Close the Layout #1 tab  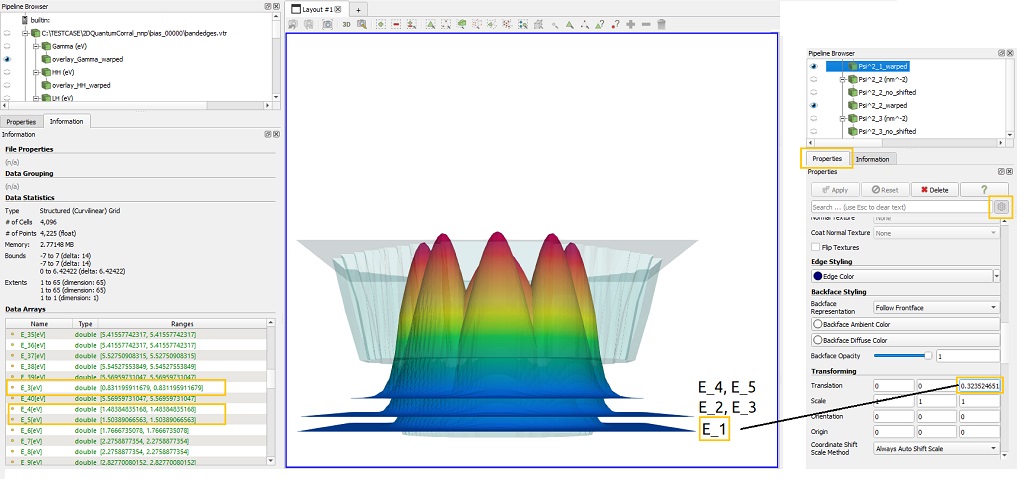tap(340, 9)
